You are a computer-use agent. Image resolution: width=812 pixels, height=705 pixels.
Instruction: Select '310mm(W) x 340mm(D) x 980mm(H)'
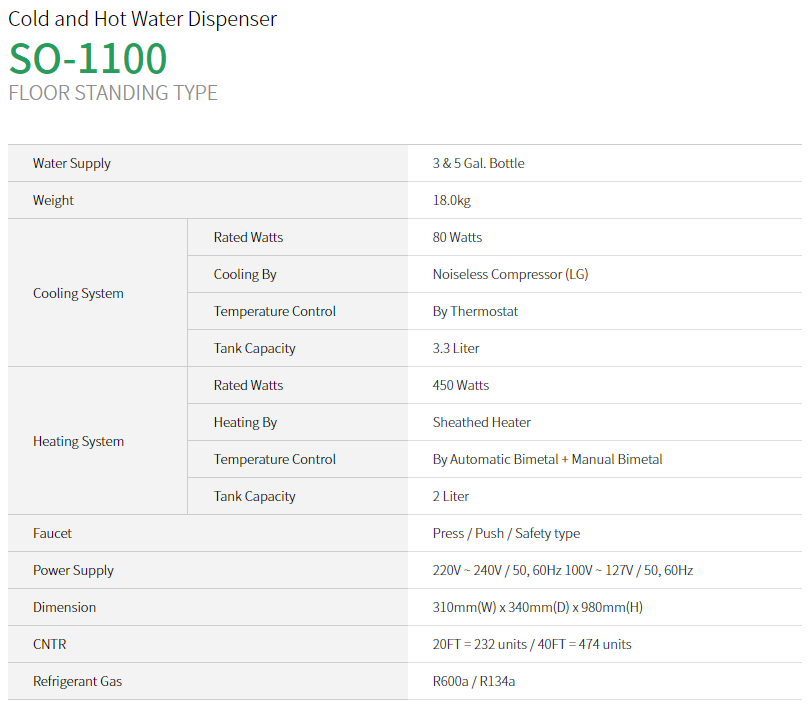(x=538, y=608)
